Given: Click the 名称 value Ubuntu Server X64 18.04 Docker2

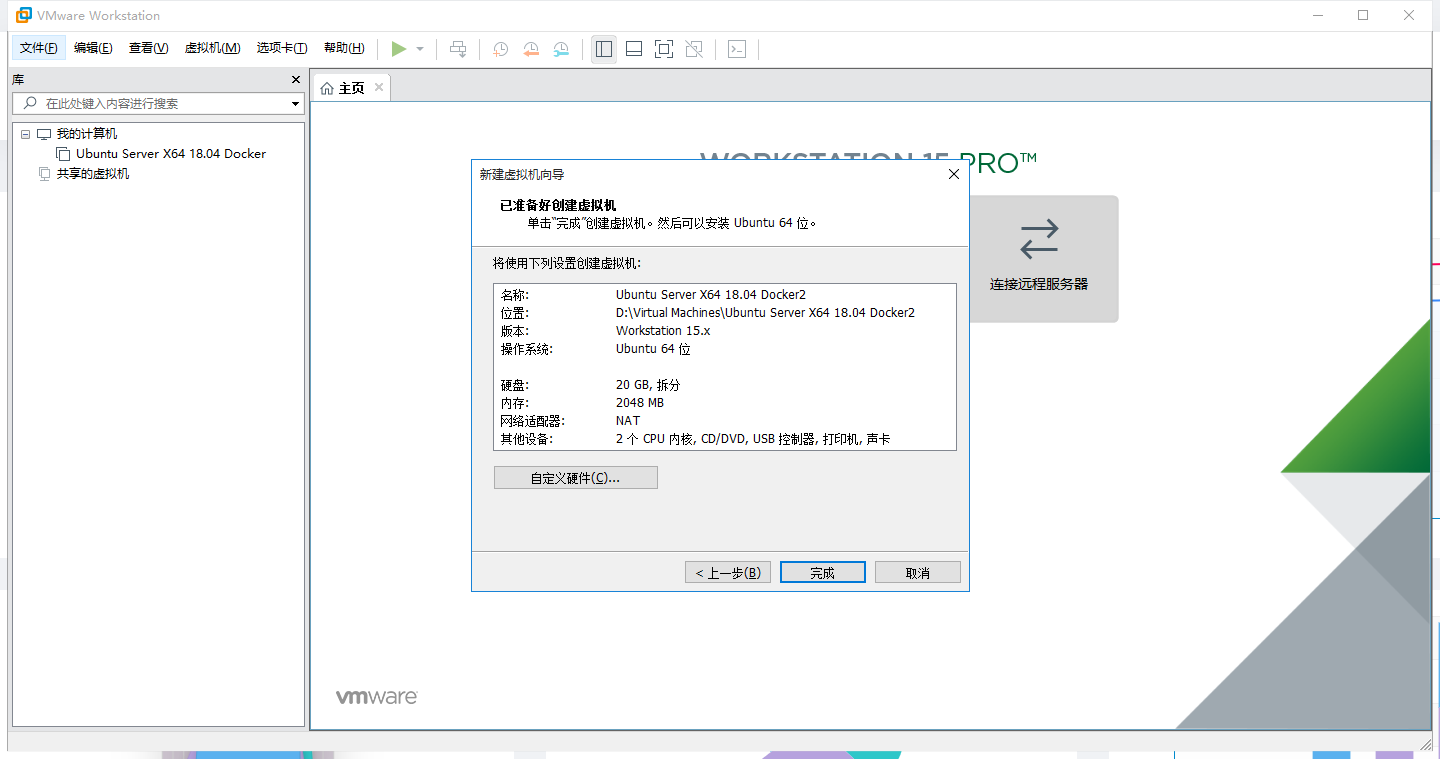Looking at the screenshot, I should pyautogui.click(x=711, y=295).
